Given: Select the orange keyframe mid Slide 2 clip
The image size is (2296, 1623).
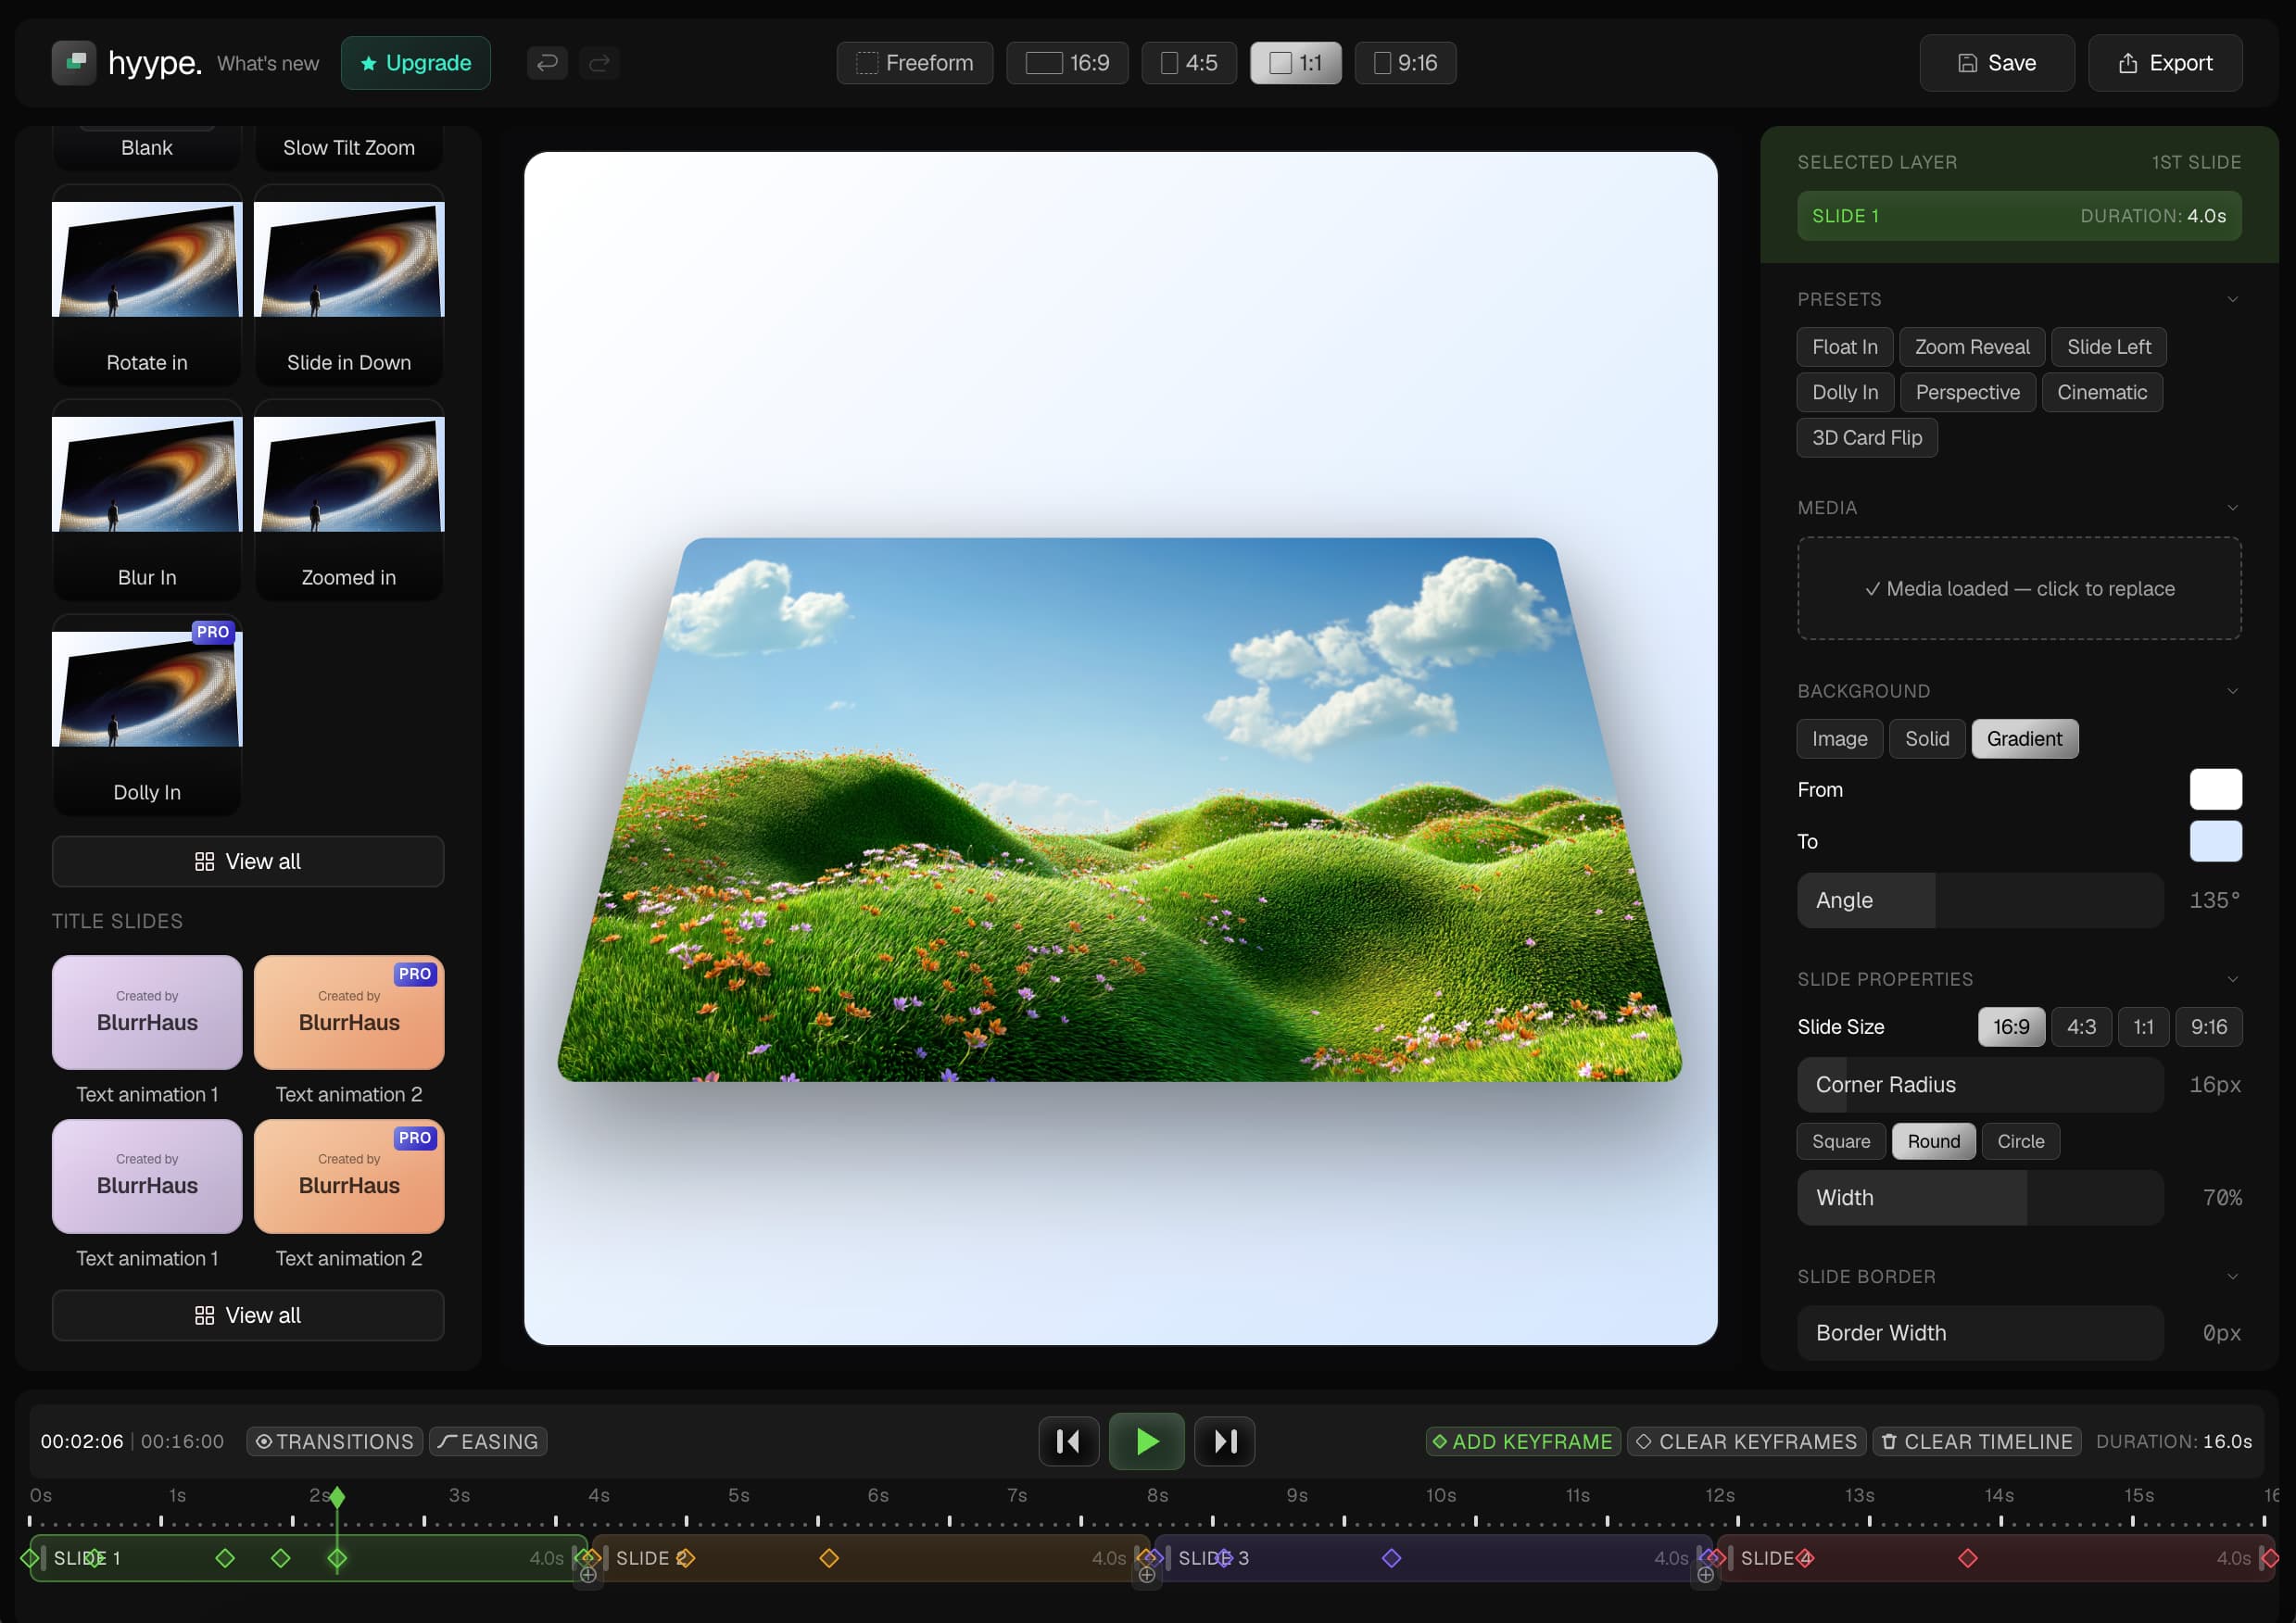Looking at the screenshot, I should 829,1558.
